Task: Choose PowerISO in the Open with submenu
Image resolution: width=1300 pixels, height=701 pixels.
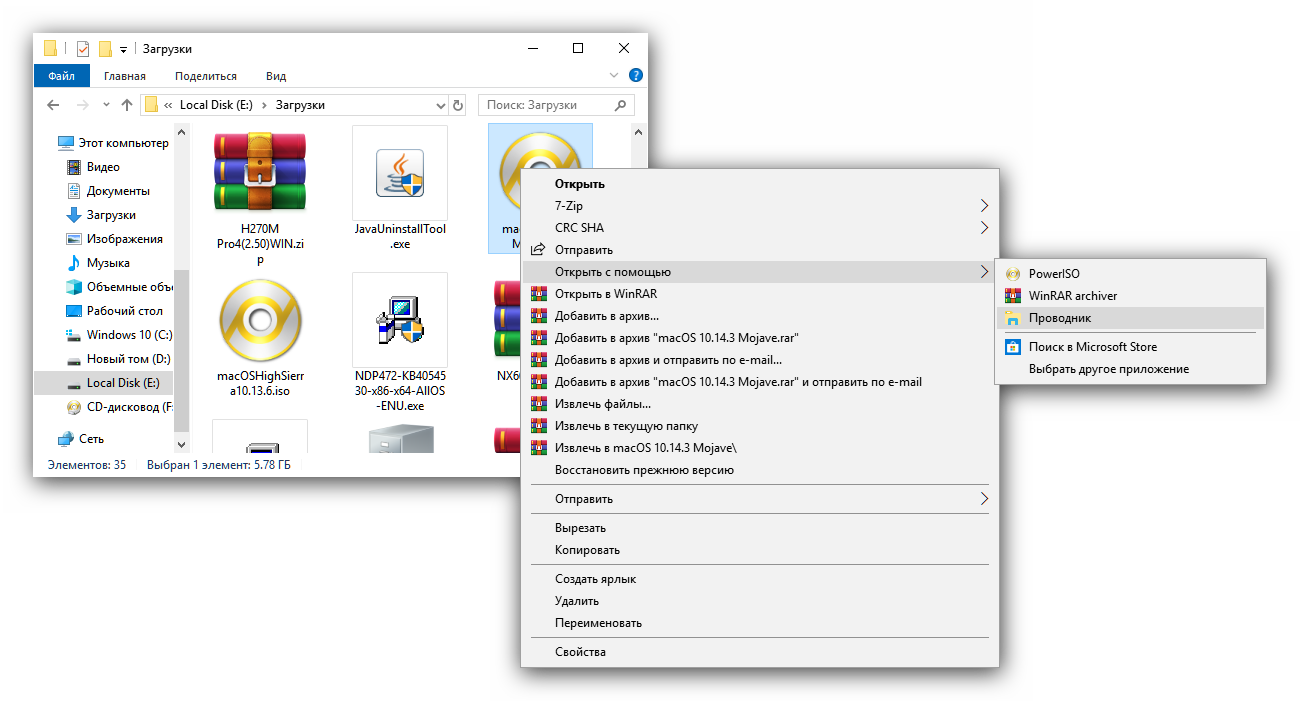Action: coord(1054,274)
